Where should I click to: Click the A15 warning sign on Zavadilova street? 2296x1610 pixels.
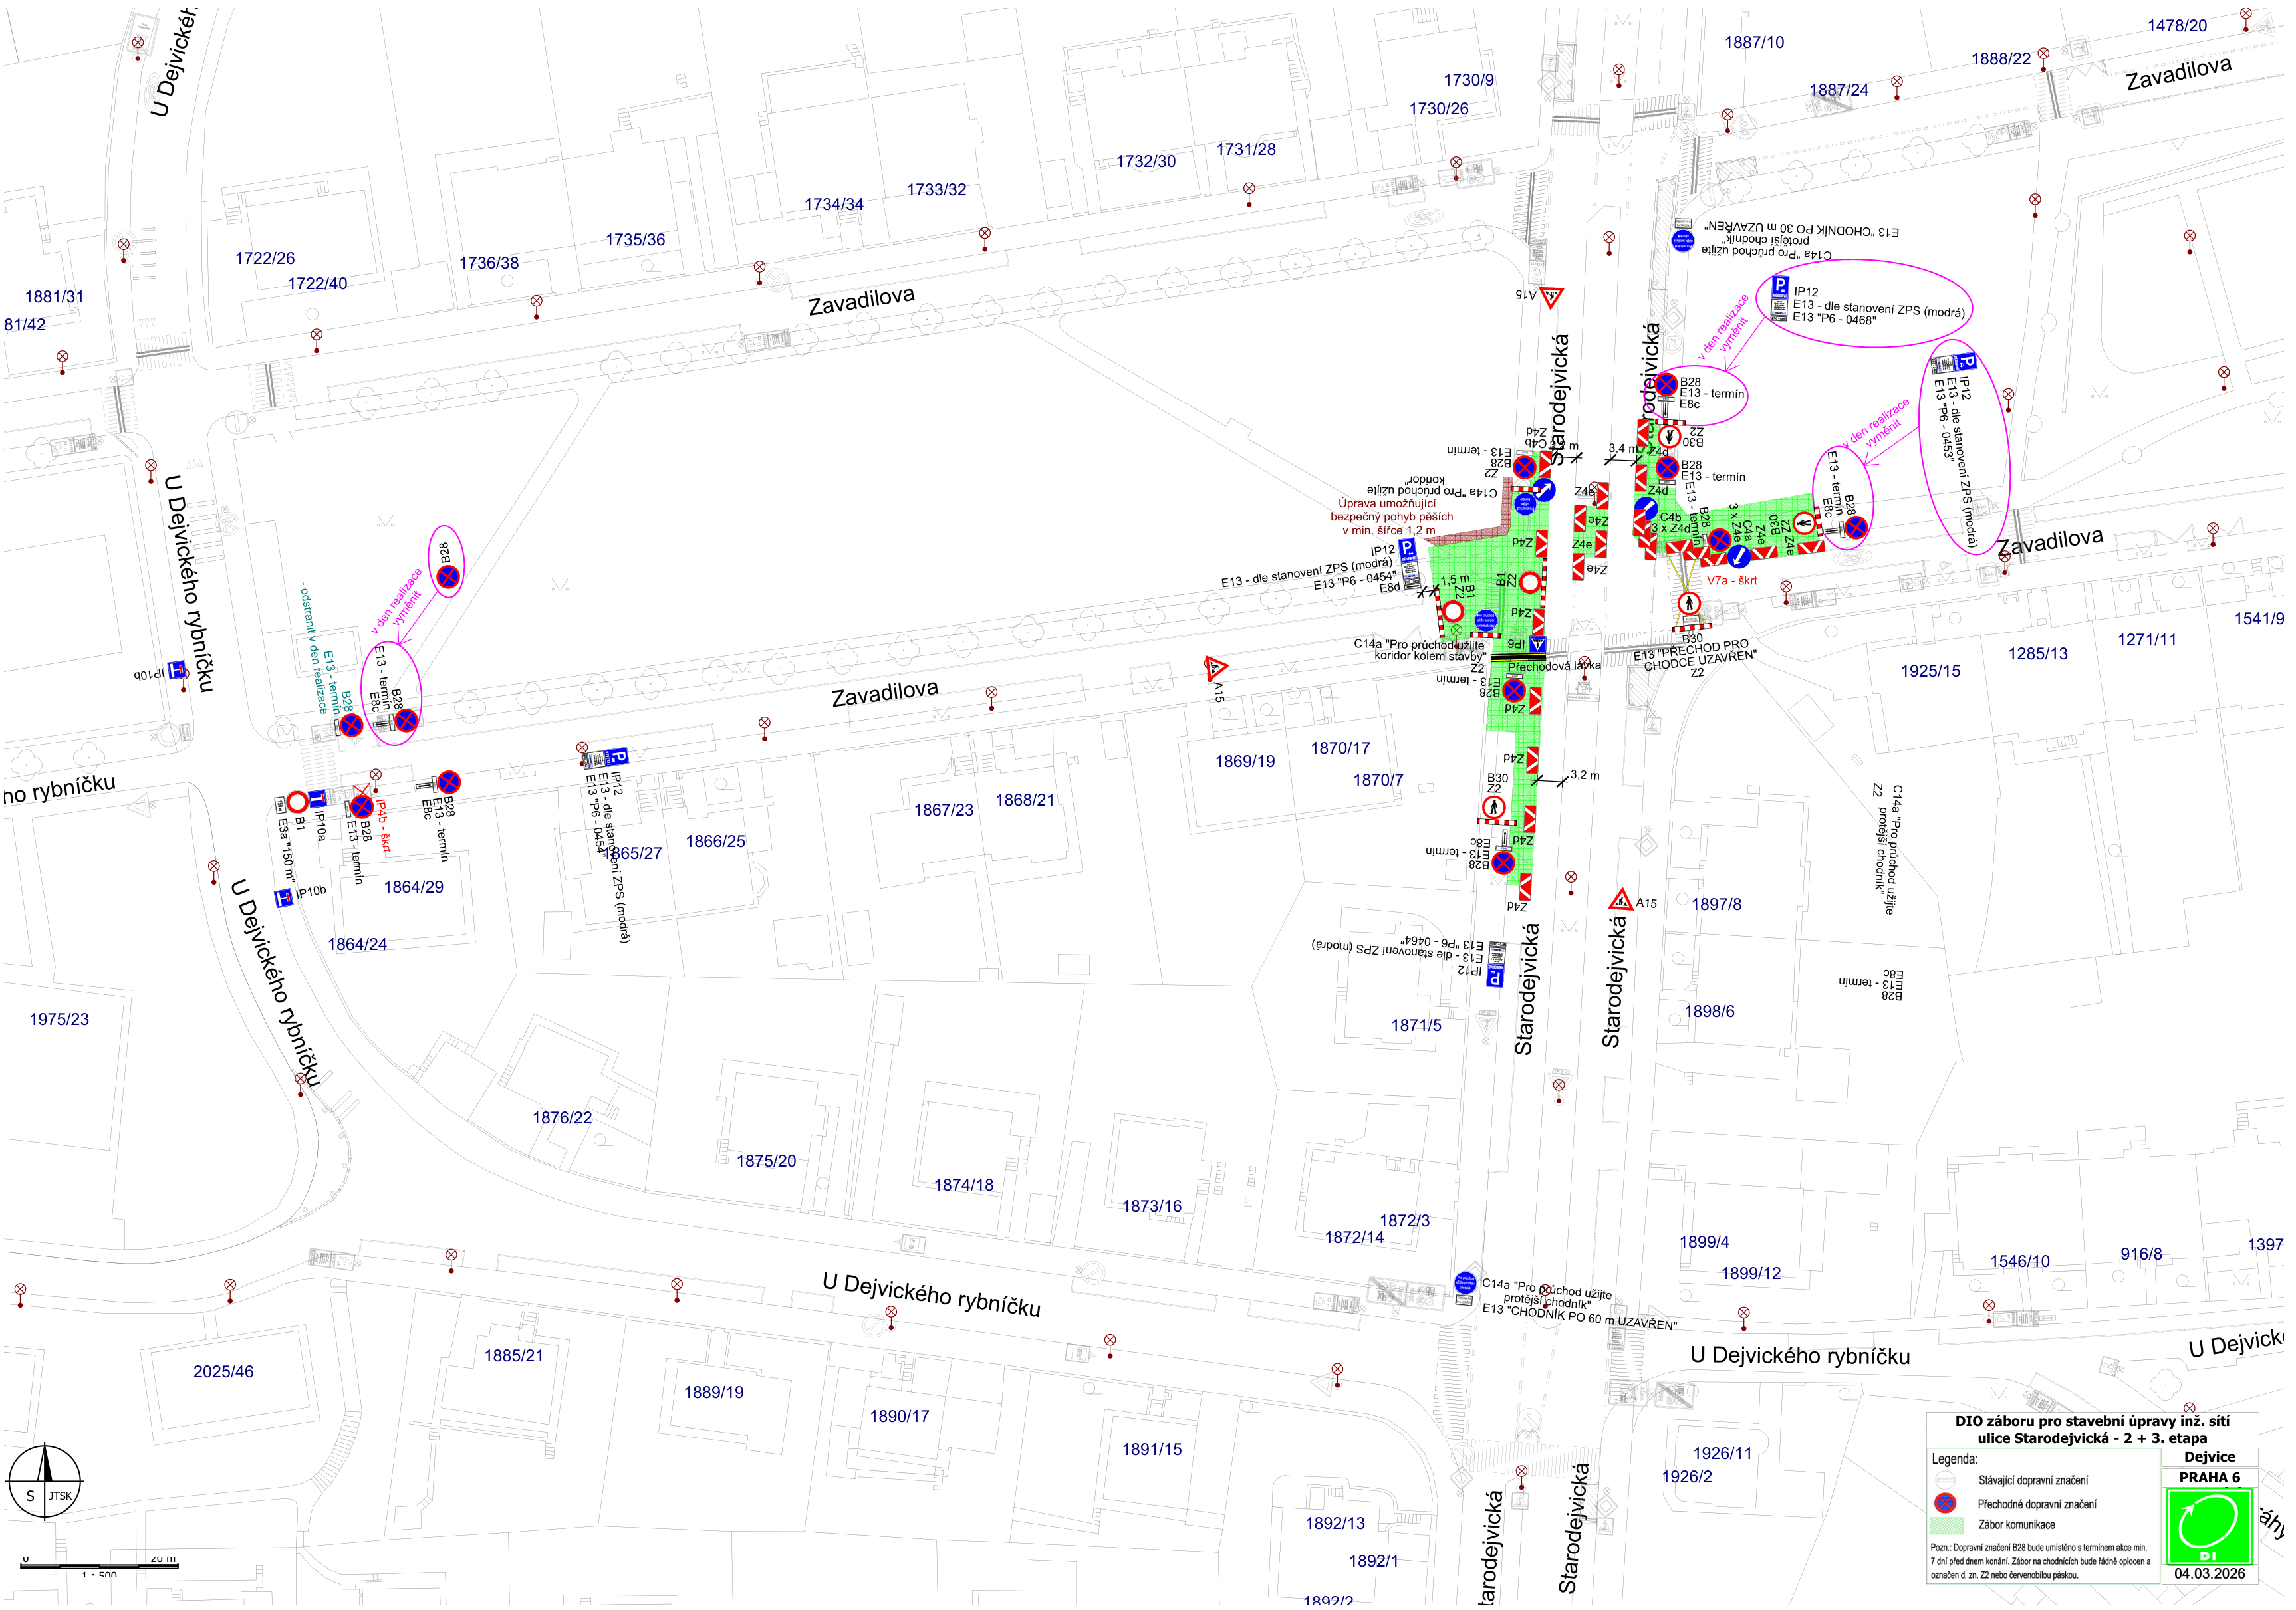tap(1215, 668)
